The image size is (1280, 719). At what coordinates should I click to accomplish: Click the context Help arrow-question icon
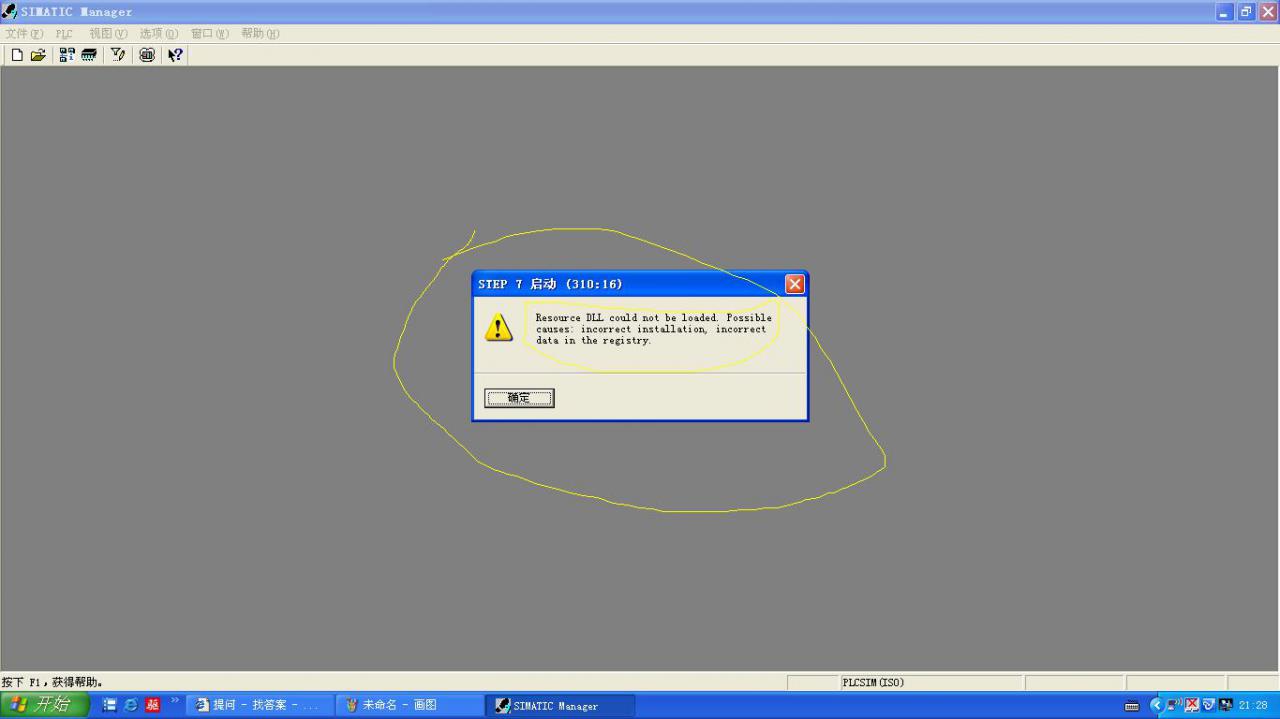tap(176, 55)
